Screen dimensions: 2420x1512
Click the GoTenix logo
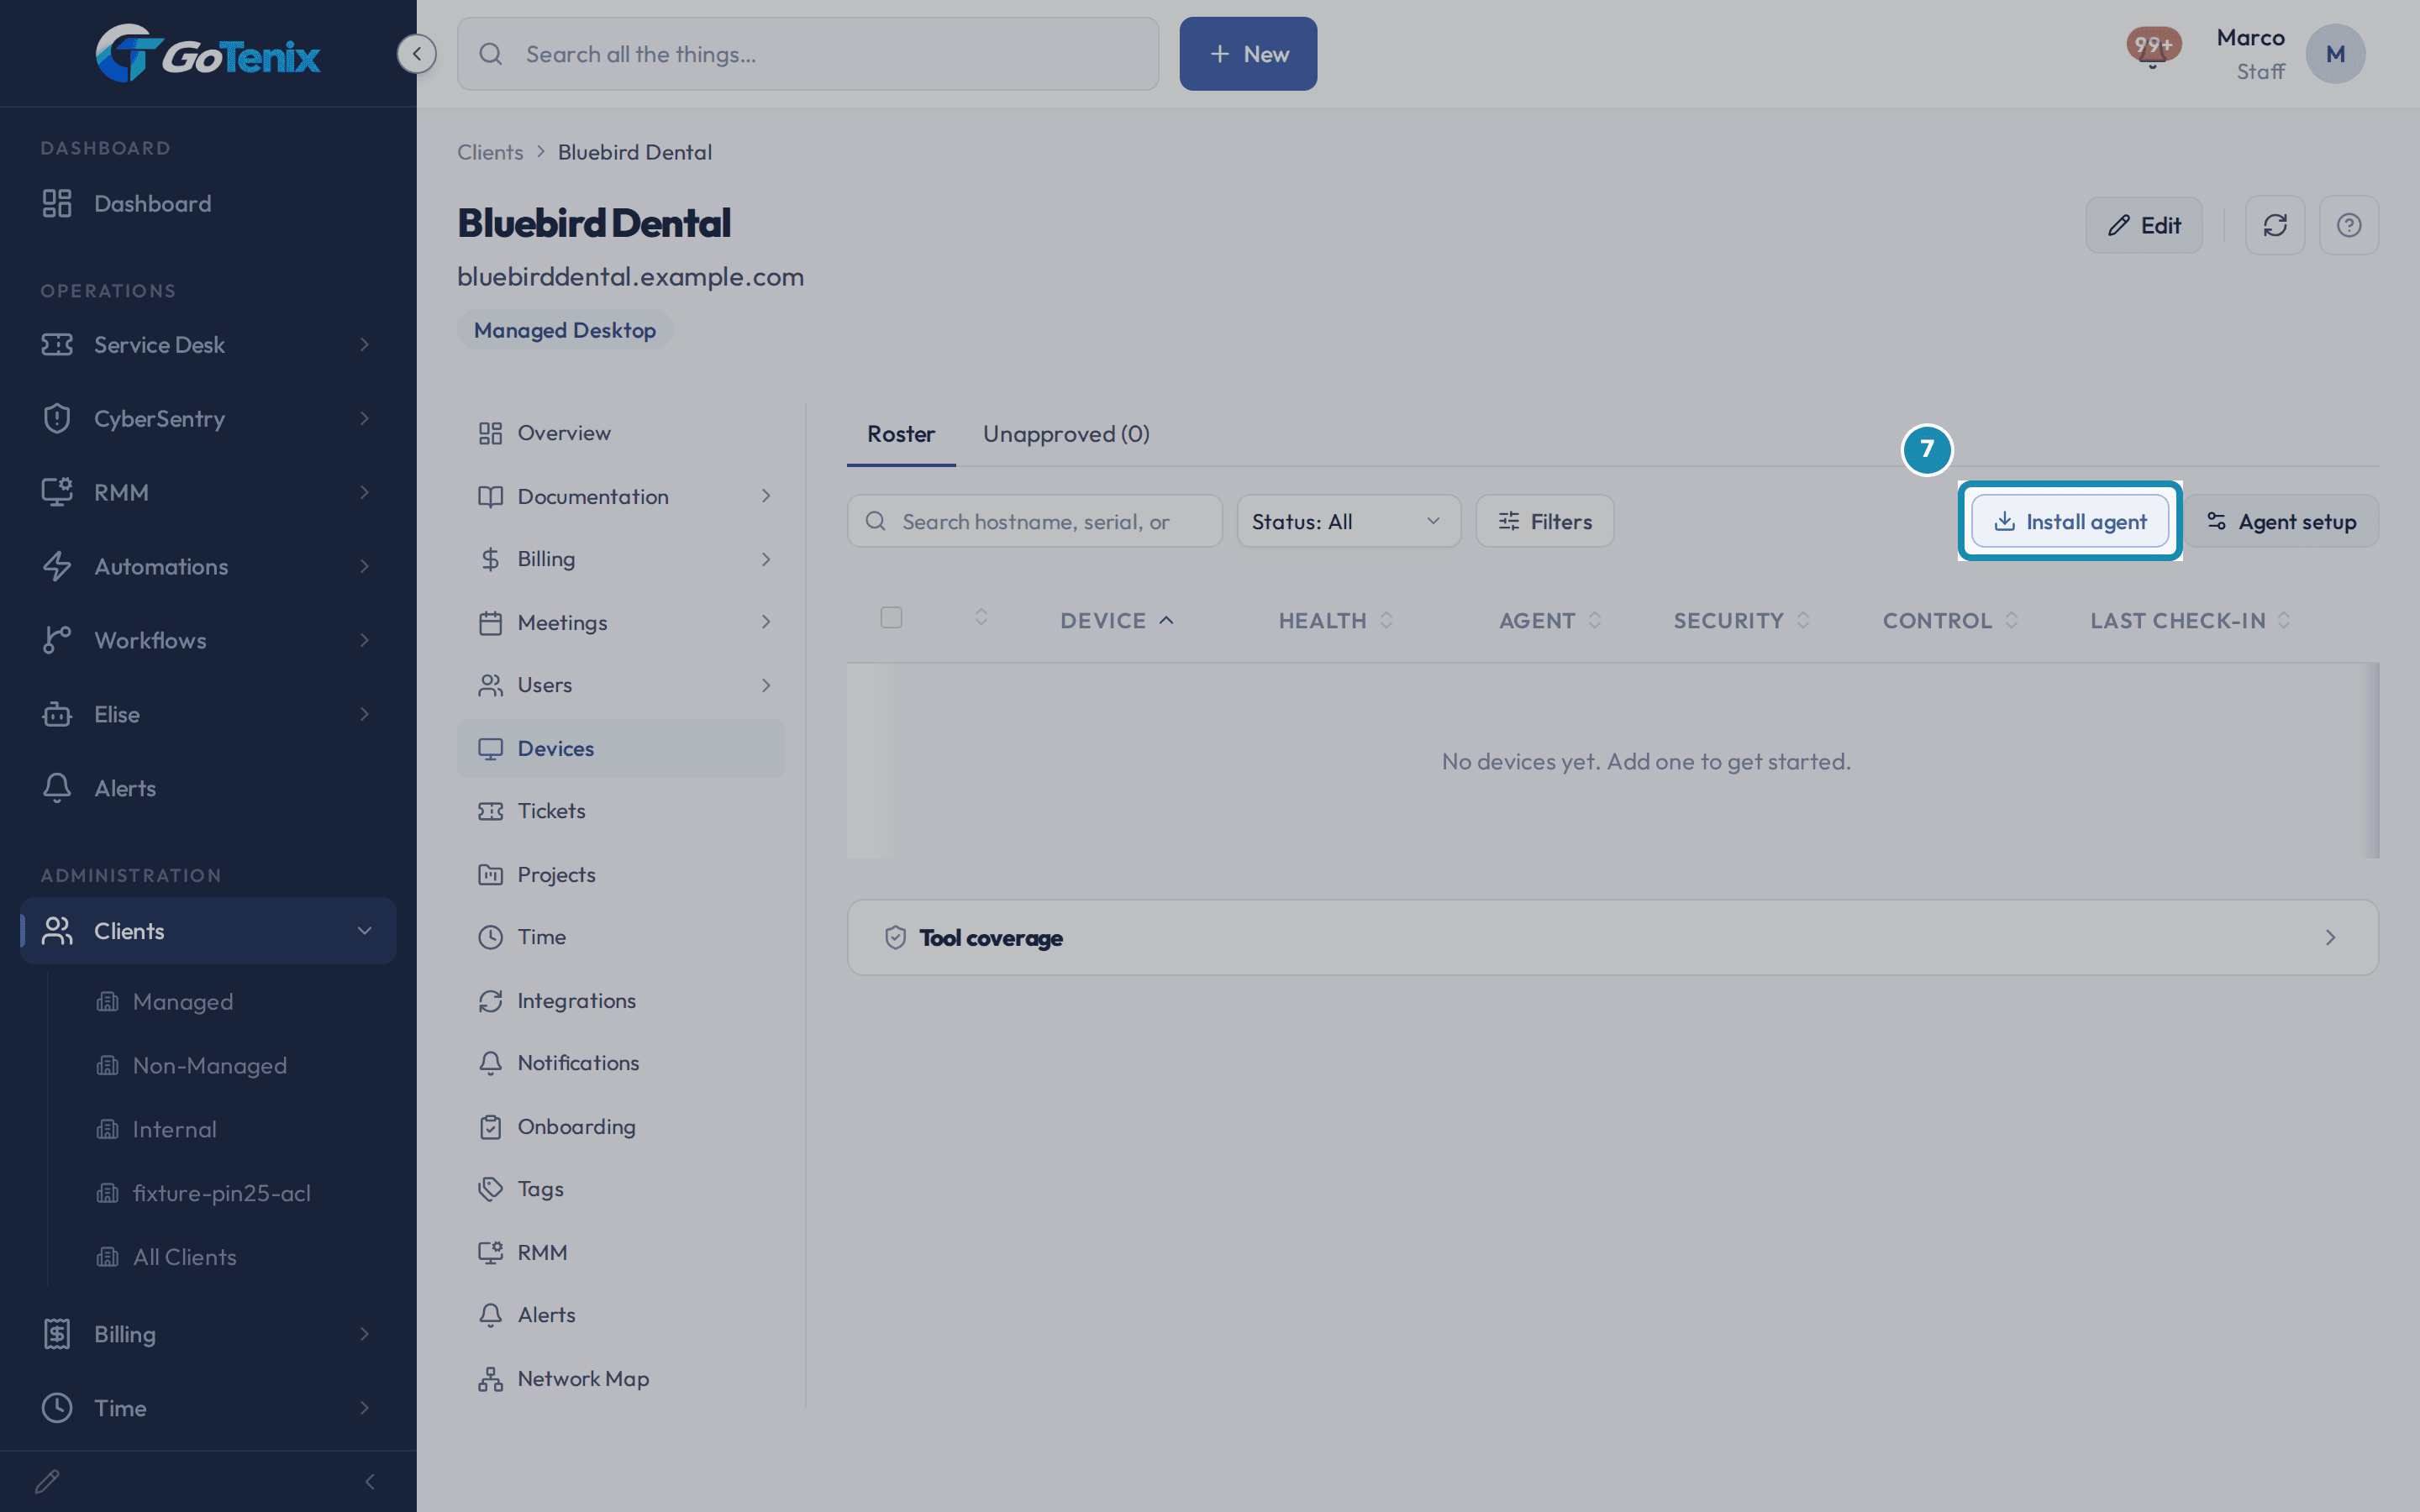tap(208, 54)
